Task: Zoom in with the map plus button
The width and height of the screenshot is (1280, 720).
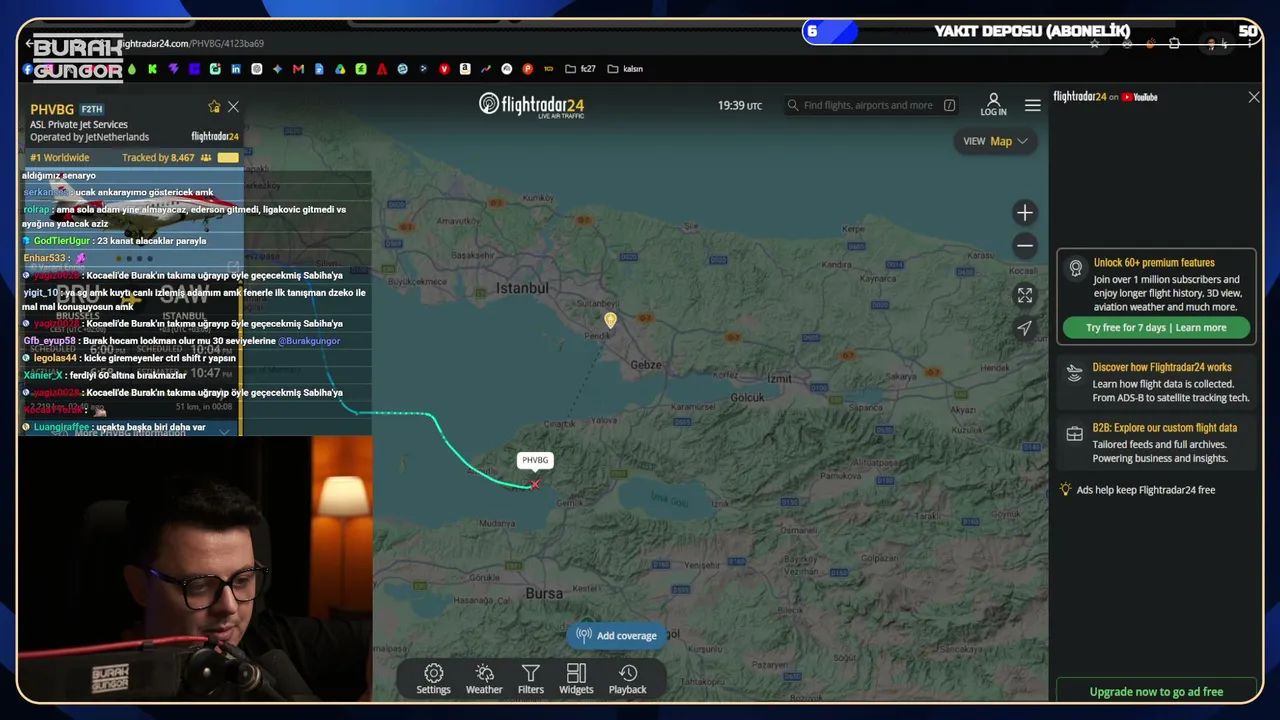Action: click(1025, 213)
